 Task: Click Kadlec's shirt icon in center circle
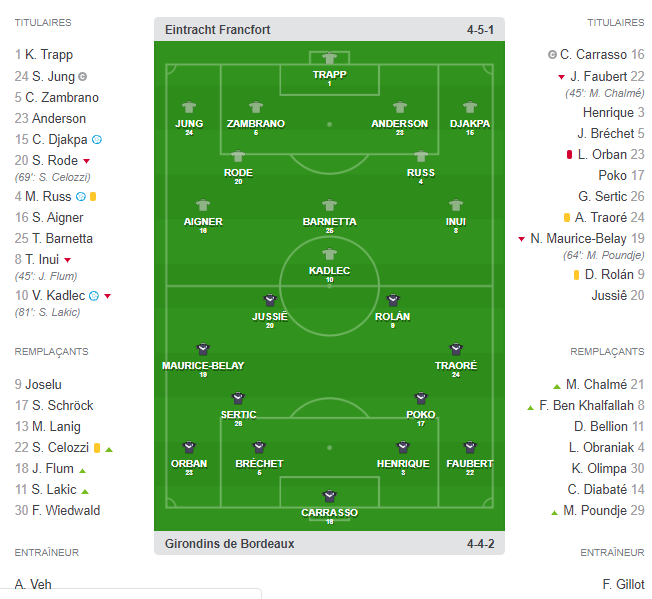click(329, 255)
